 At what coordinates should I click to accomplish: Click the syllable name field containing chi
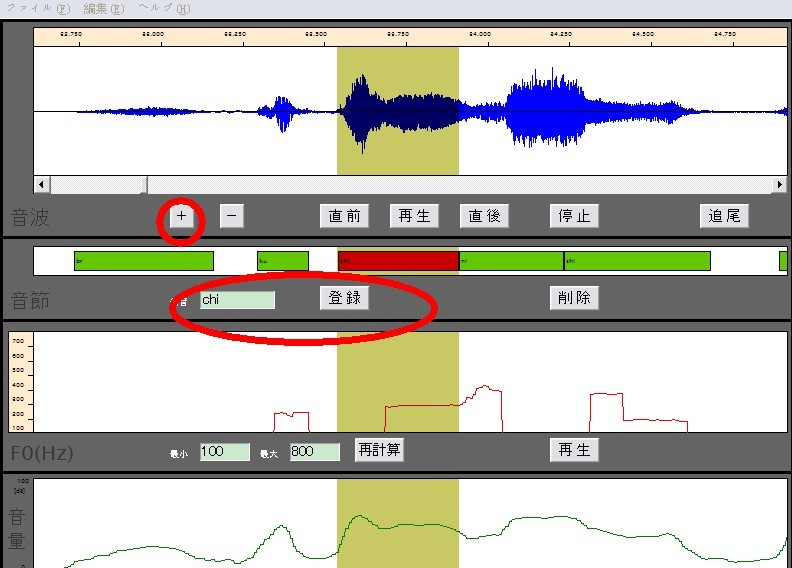click(237, 300)
